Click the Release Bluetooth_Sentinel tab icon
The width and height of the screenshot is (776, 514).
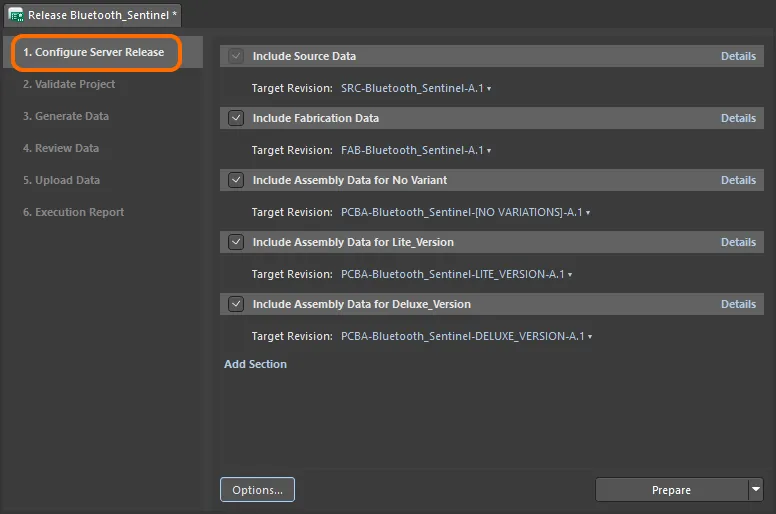pos(16,15)
